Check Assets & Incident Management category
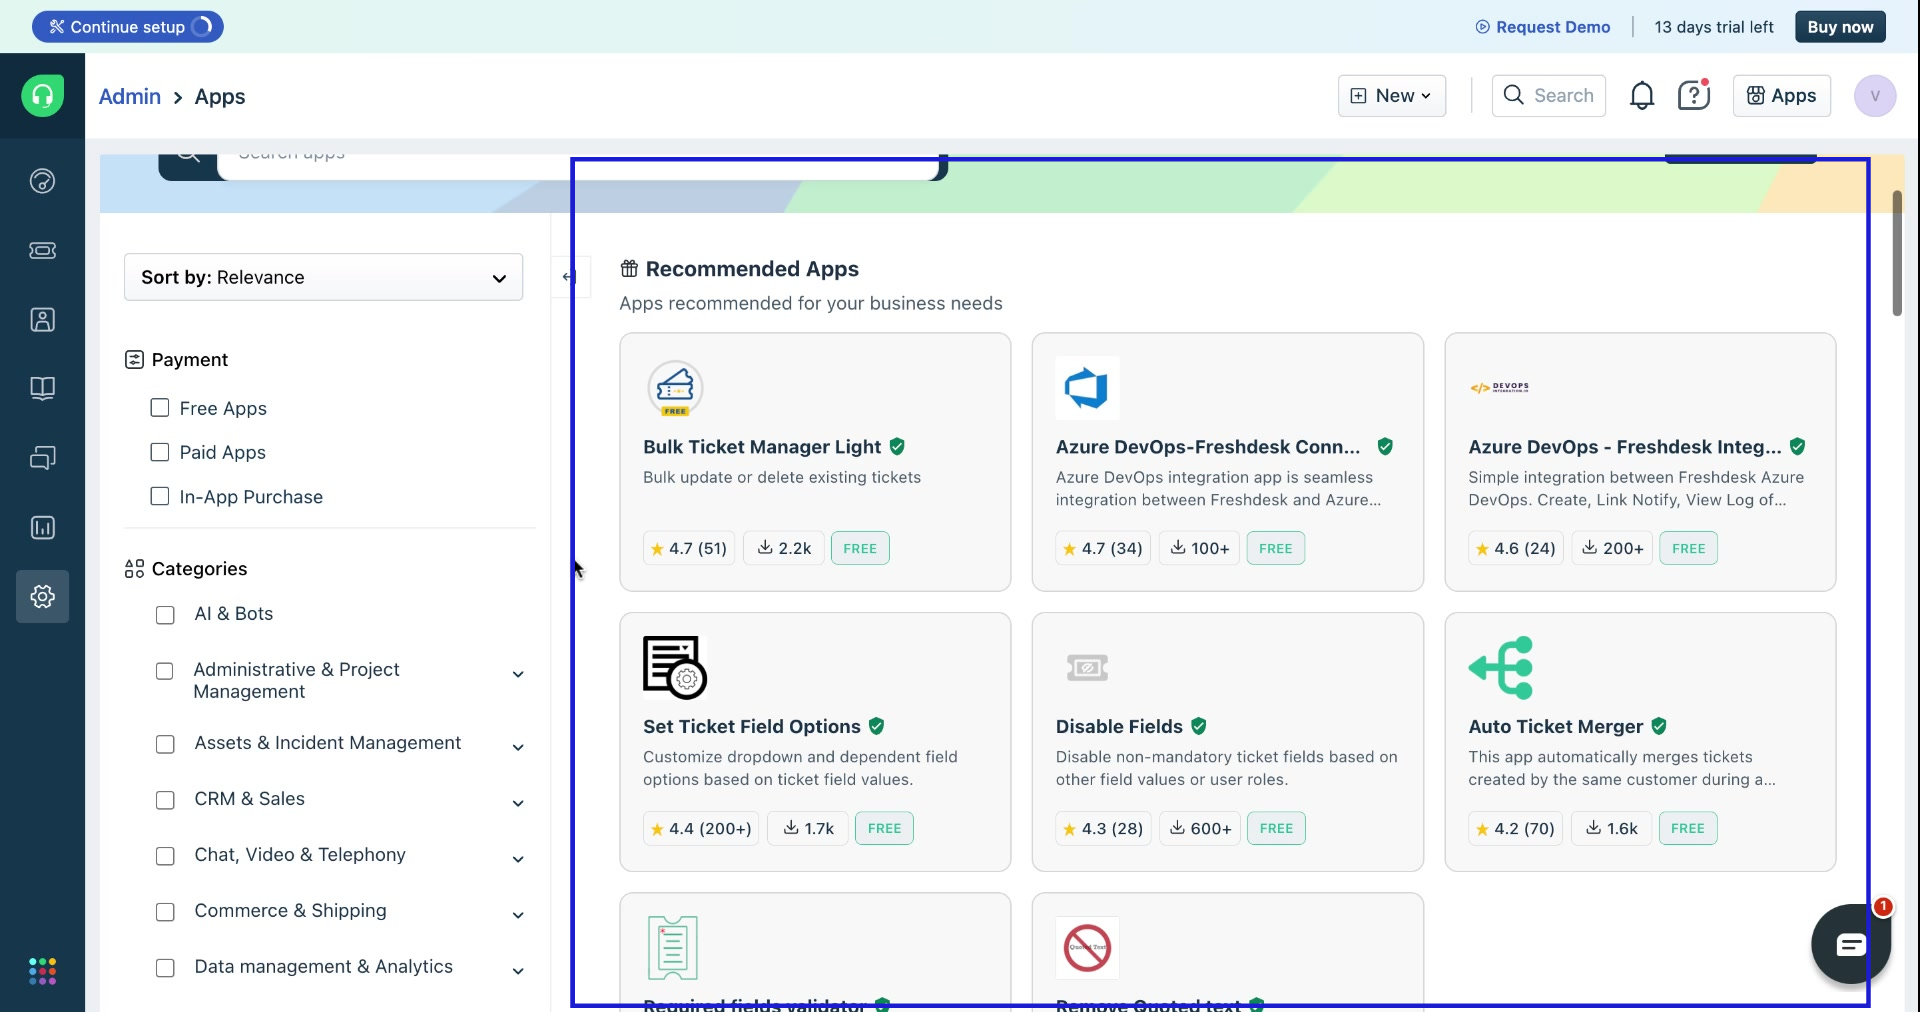This screenshot has height=1012, width=1920. [165, 744]
